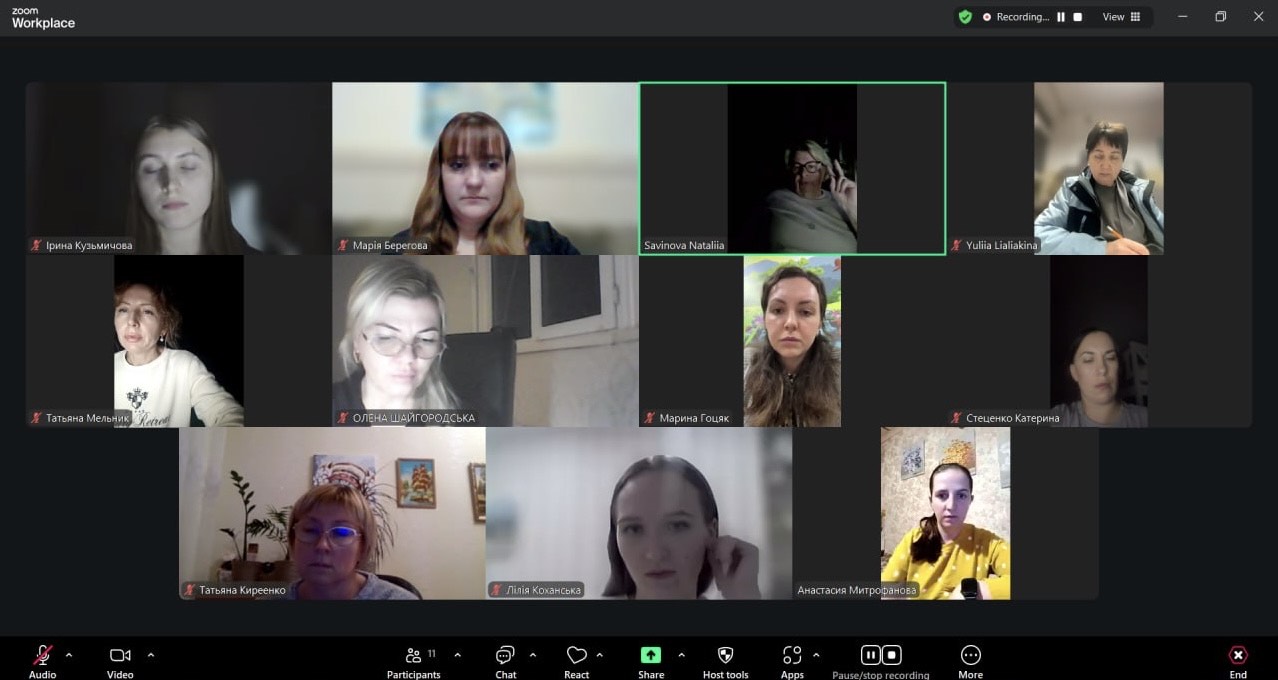Open Host tools shield icon
This screenshot has width=1278, height=680.
pos(725,656)
